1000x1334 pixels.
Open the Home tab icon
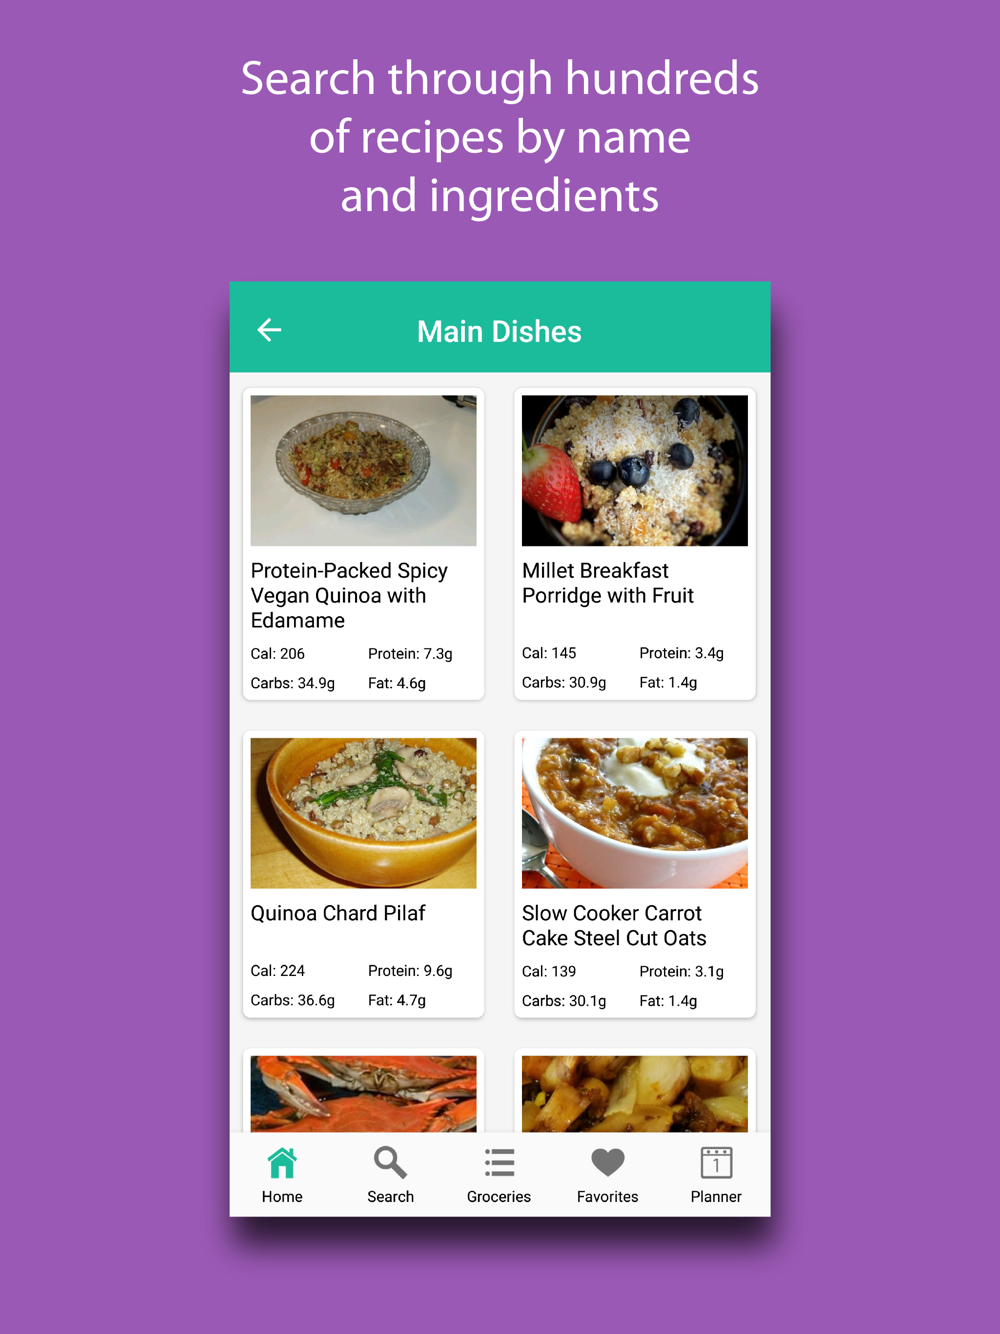coord(282,1163)
